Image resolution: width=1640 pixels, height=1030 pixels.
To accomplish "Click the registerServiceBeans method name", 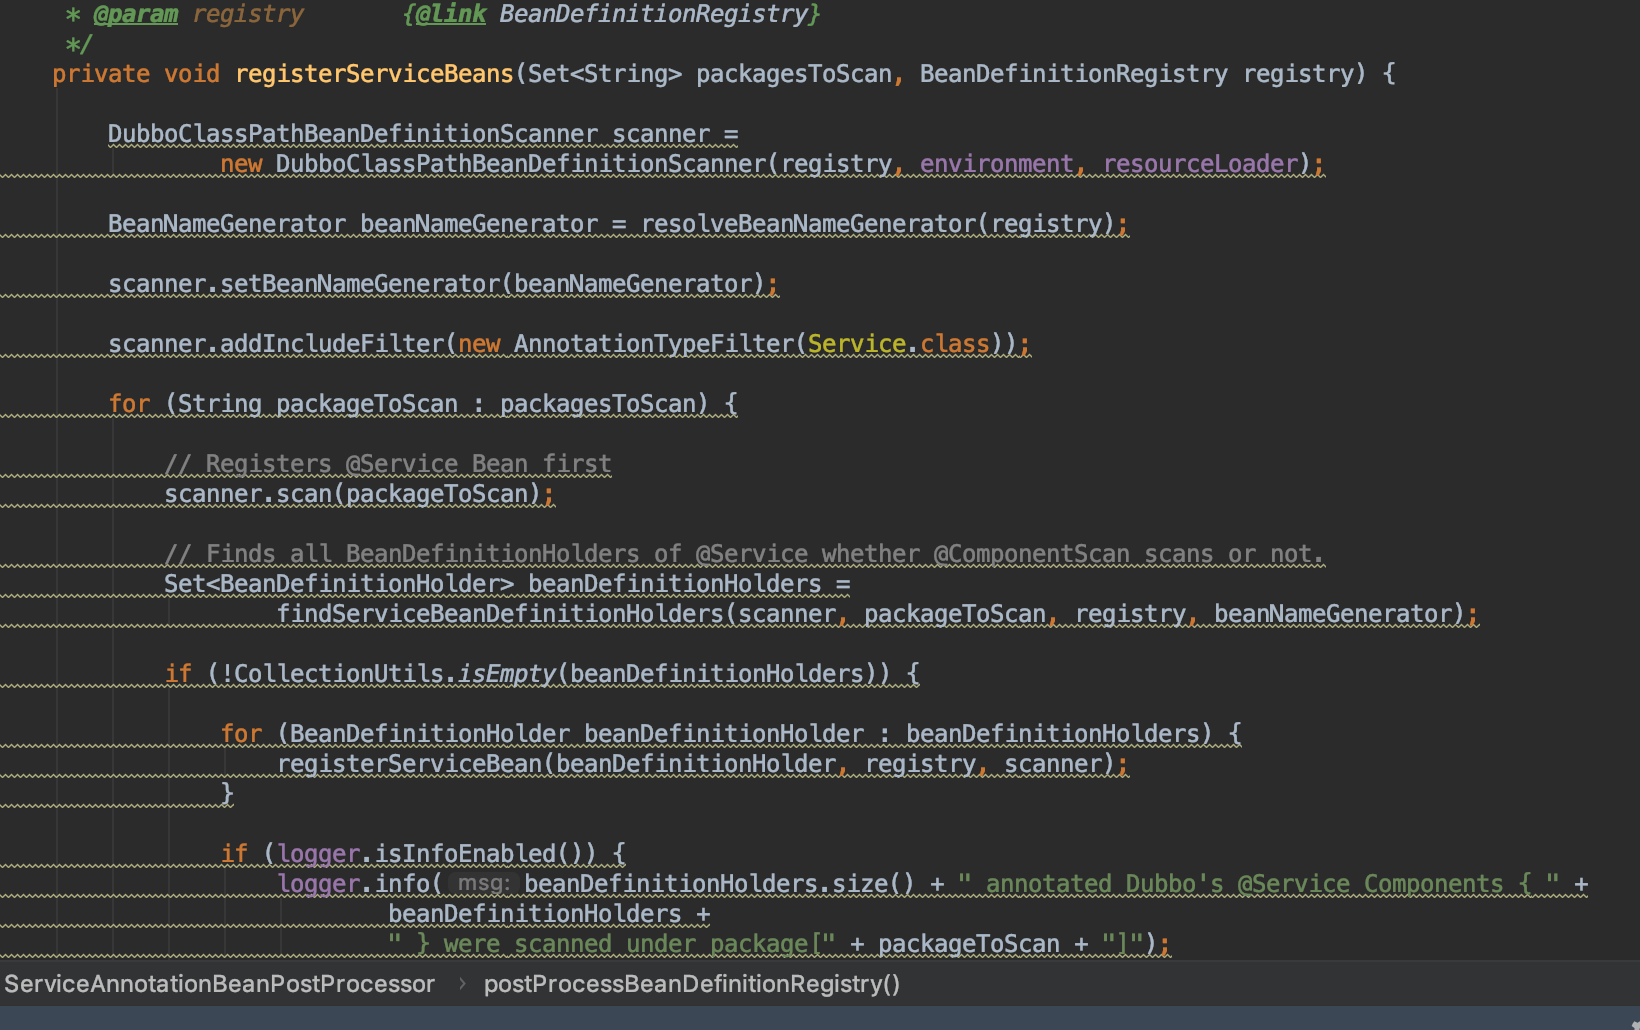I will 374,74.
